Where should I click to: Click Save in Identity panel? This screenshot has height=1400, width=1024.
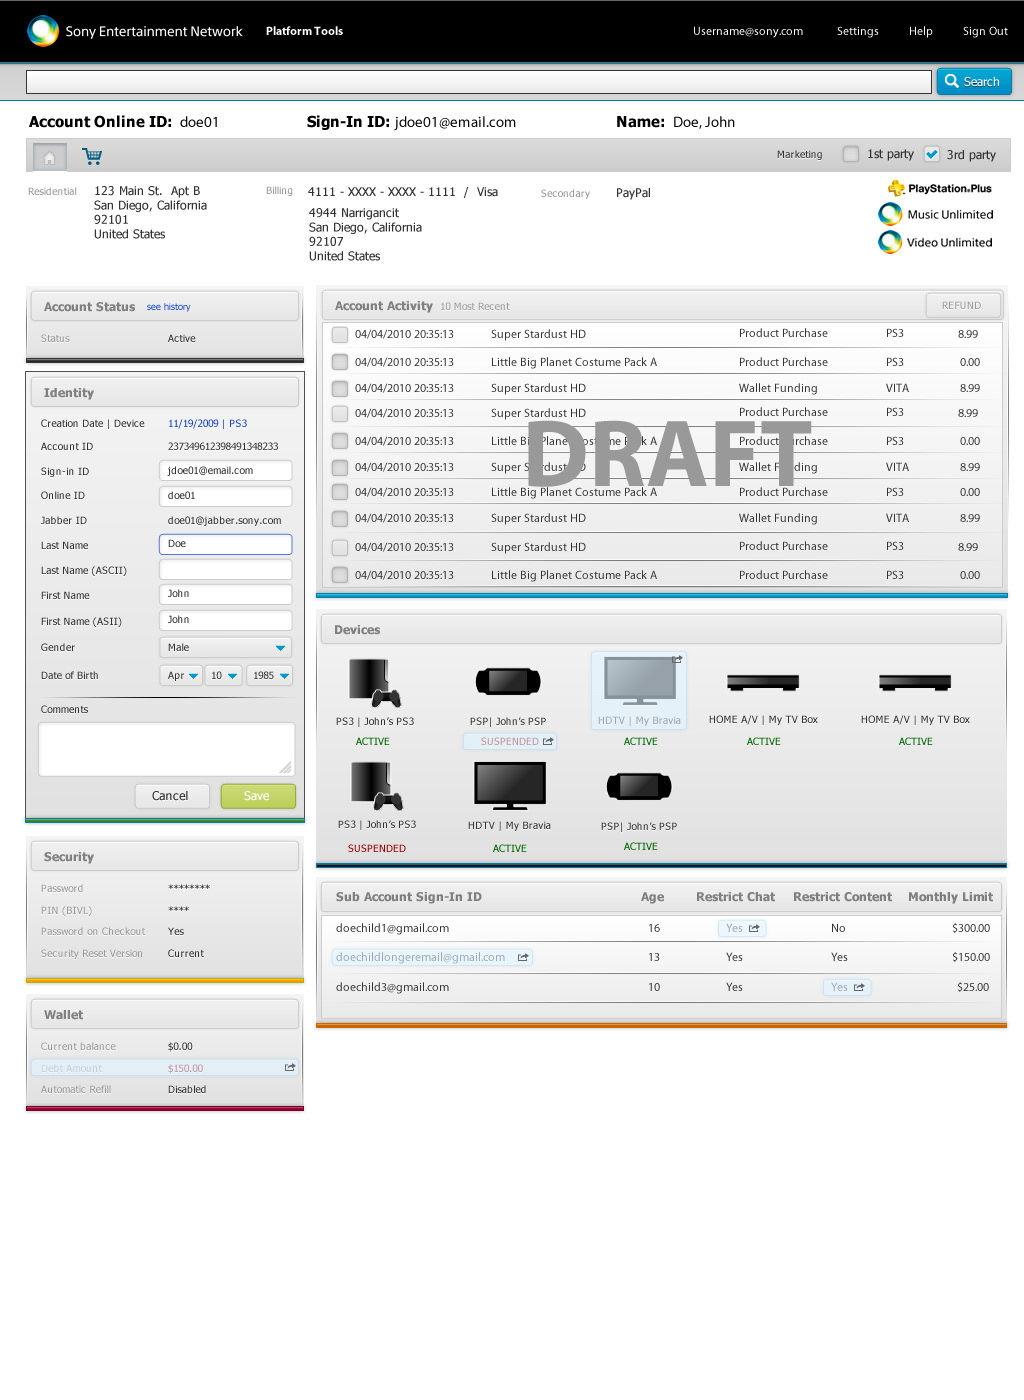click(x=257, y=796)
